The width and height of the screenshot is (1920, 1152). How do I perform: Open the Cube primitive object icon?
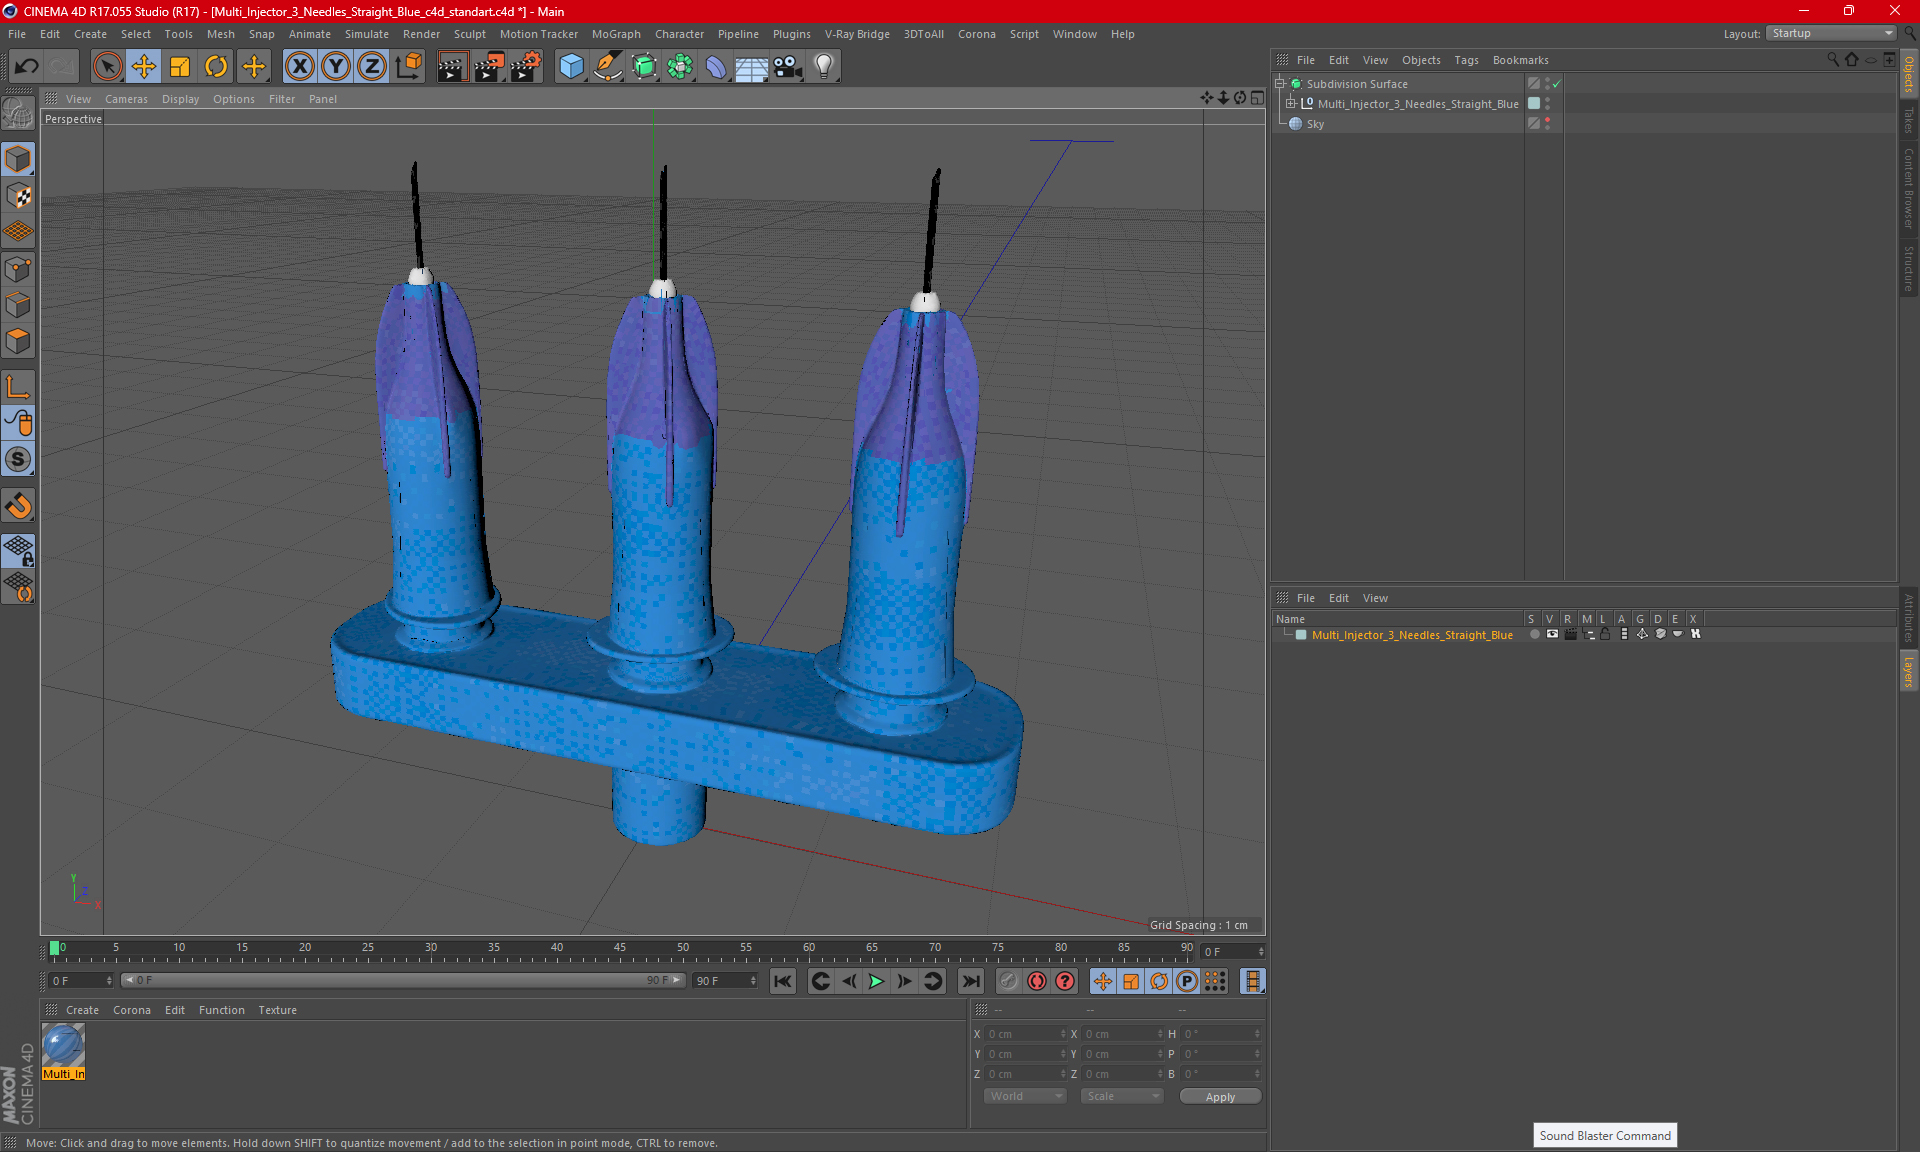(x=571, y=67)
